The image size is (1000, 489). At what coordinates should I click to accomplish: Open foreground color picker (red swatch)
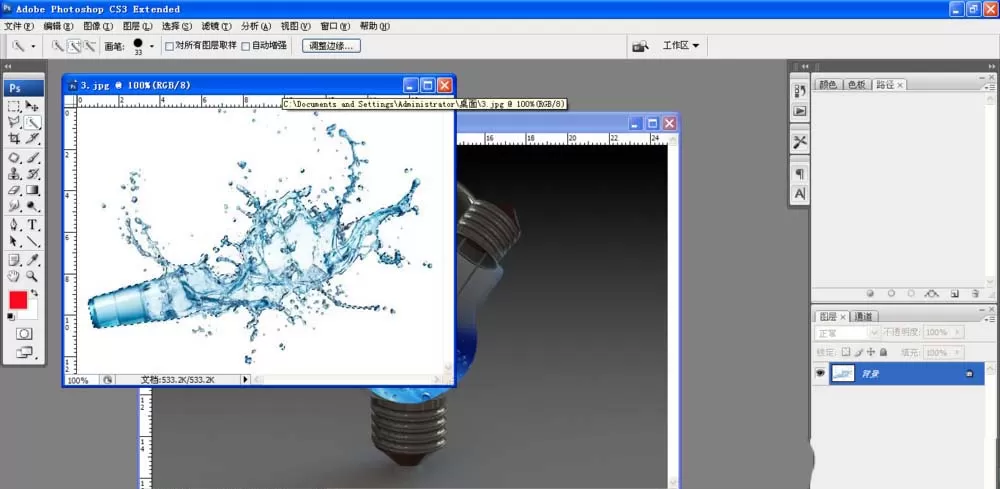coord(18,300)
